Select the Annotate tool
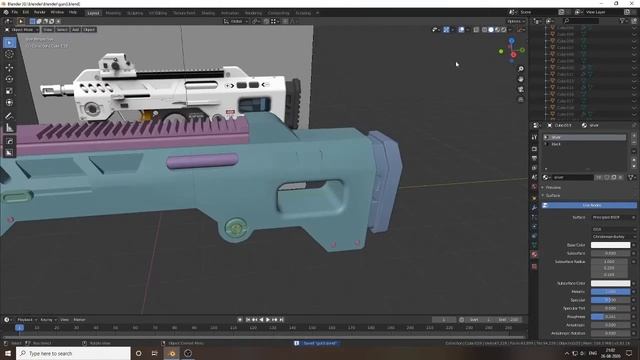 (9, 116)
